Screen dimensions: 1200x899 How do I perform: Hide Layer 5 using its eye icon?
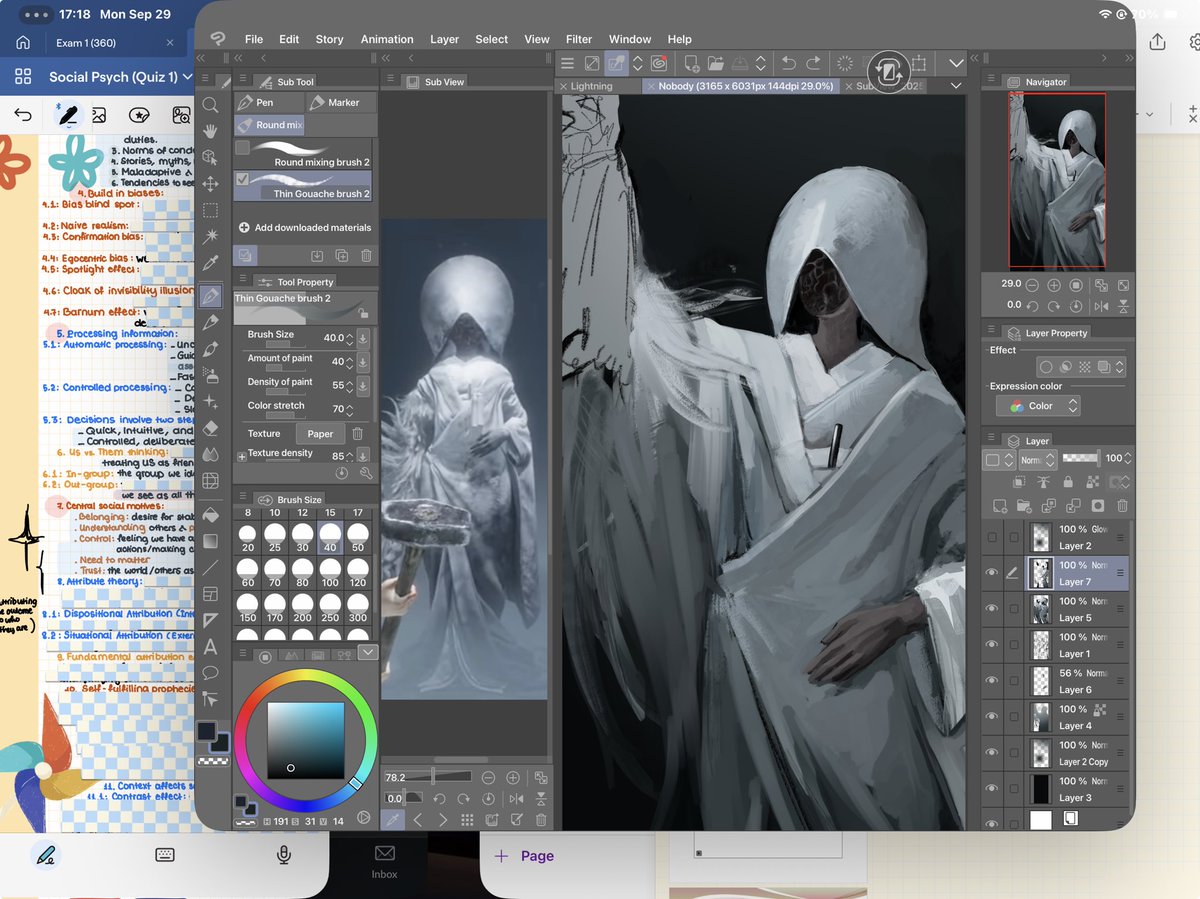tap(992, 609)
